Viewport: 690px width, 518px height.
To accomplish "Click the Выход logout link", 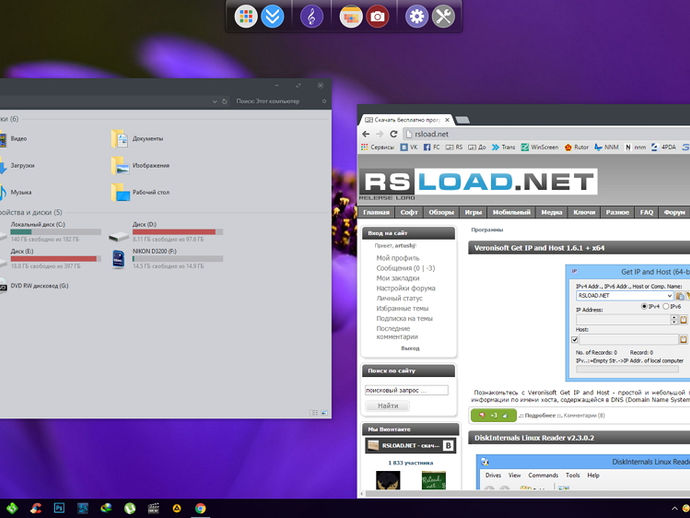I will pos(410,348).
